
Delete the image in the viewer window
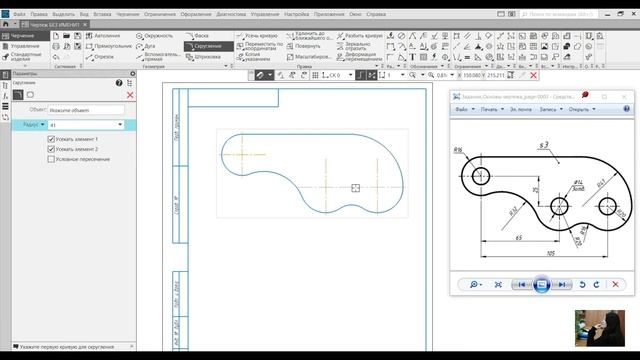[x=616, y=284]
